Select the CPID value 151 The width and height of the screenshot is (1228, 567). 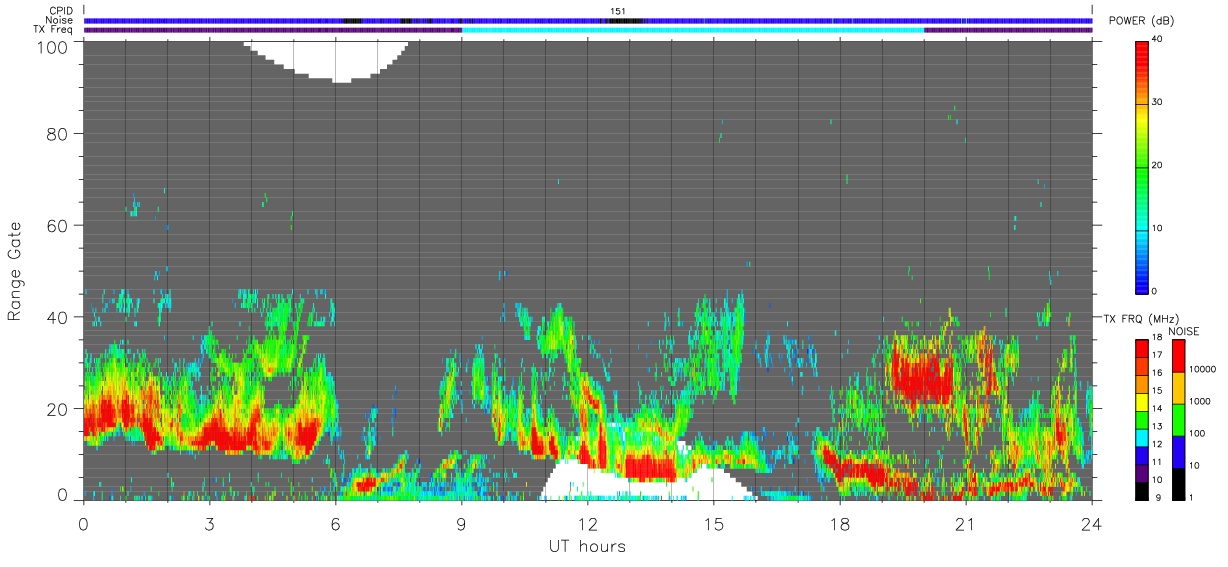pos(618,11)
